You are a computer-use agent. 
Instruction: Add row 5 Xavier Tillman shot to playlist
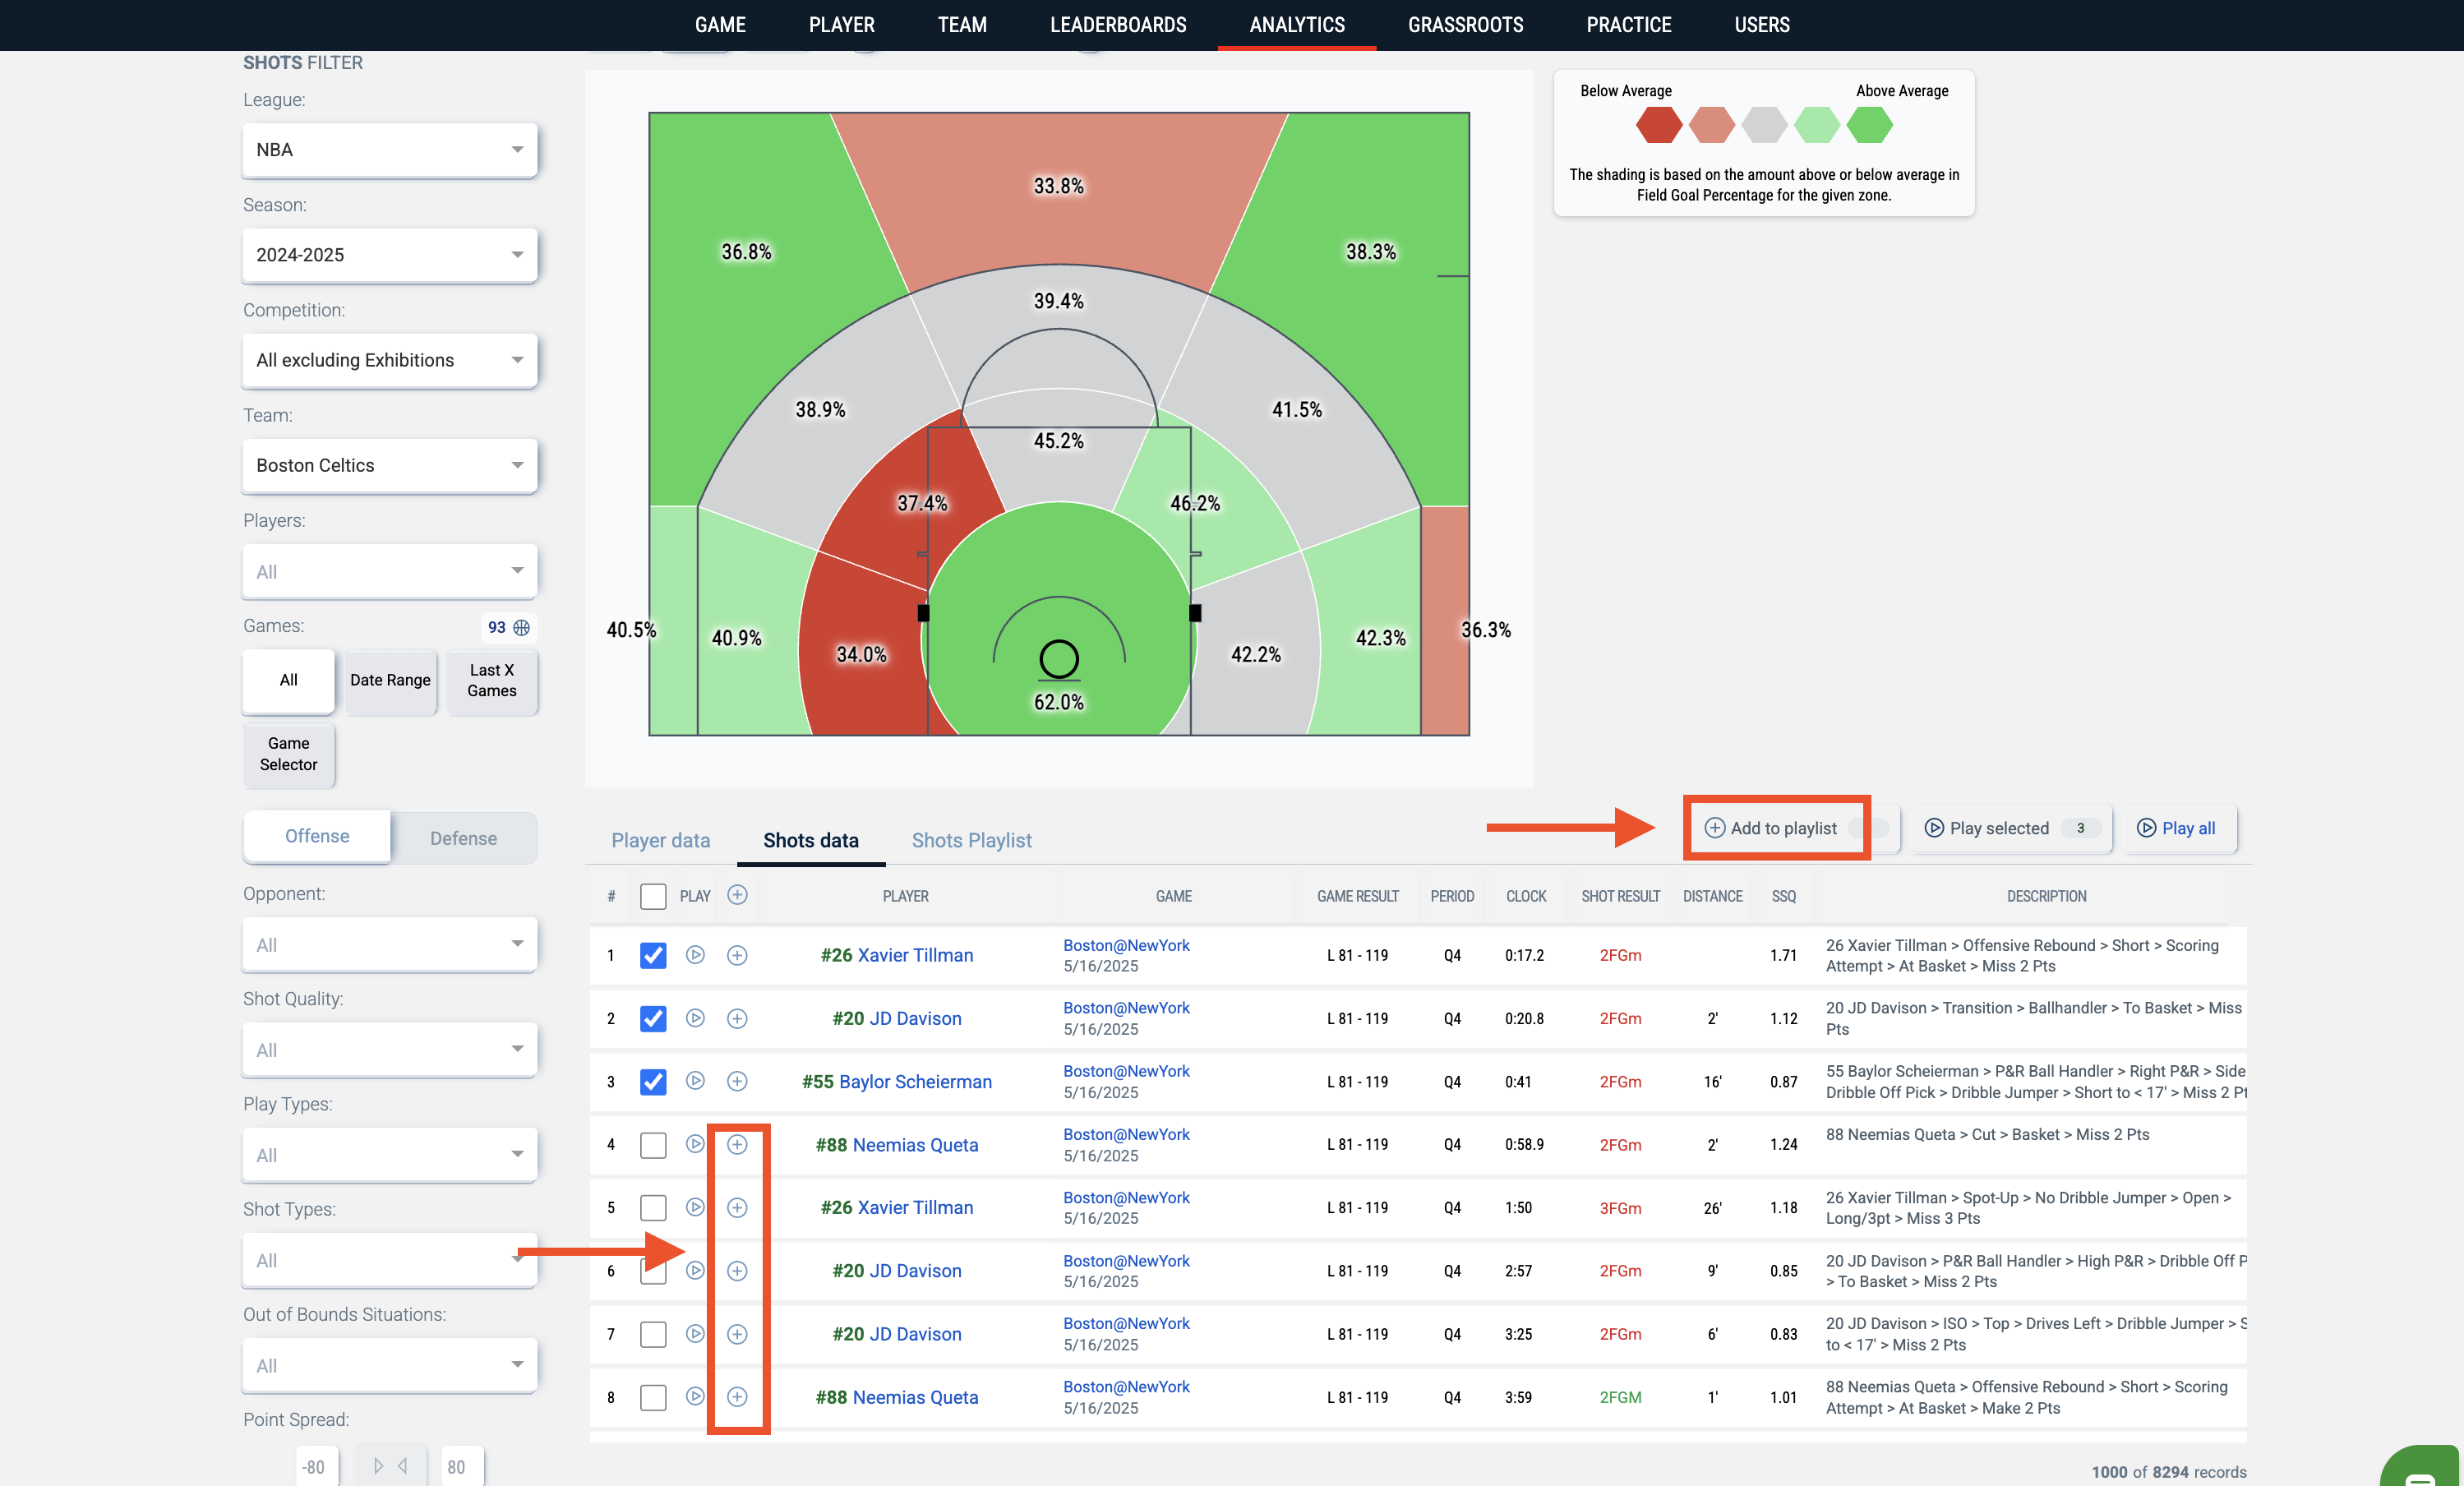click(737, 1207)
